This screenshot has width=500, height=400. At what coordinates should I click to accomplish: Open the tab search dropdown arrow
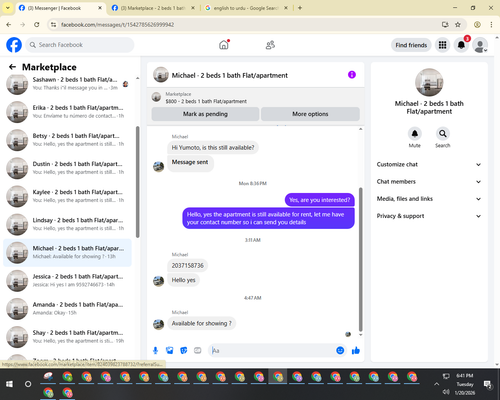[x=7, y=8]
